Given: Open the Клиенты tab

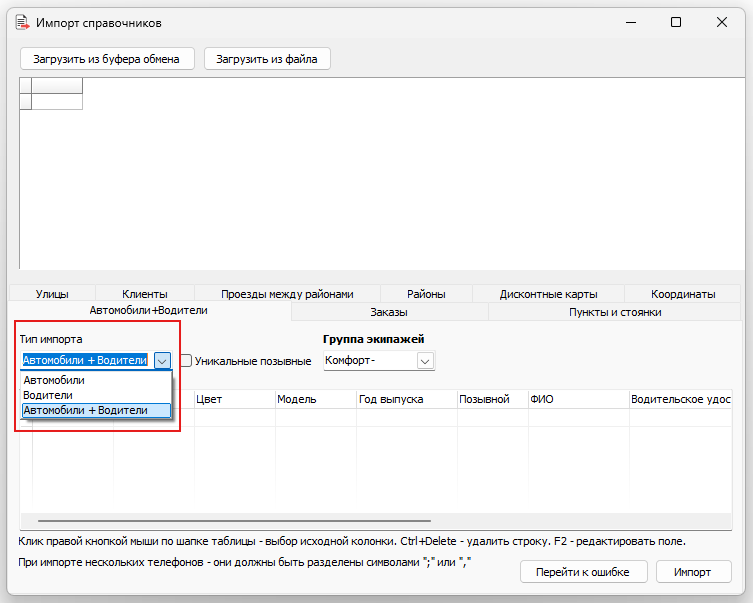Looking at the screenshot, I should click(145, 294).
